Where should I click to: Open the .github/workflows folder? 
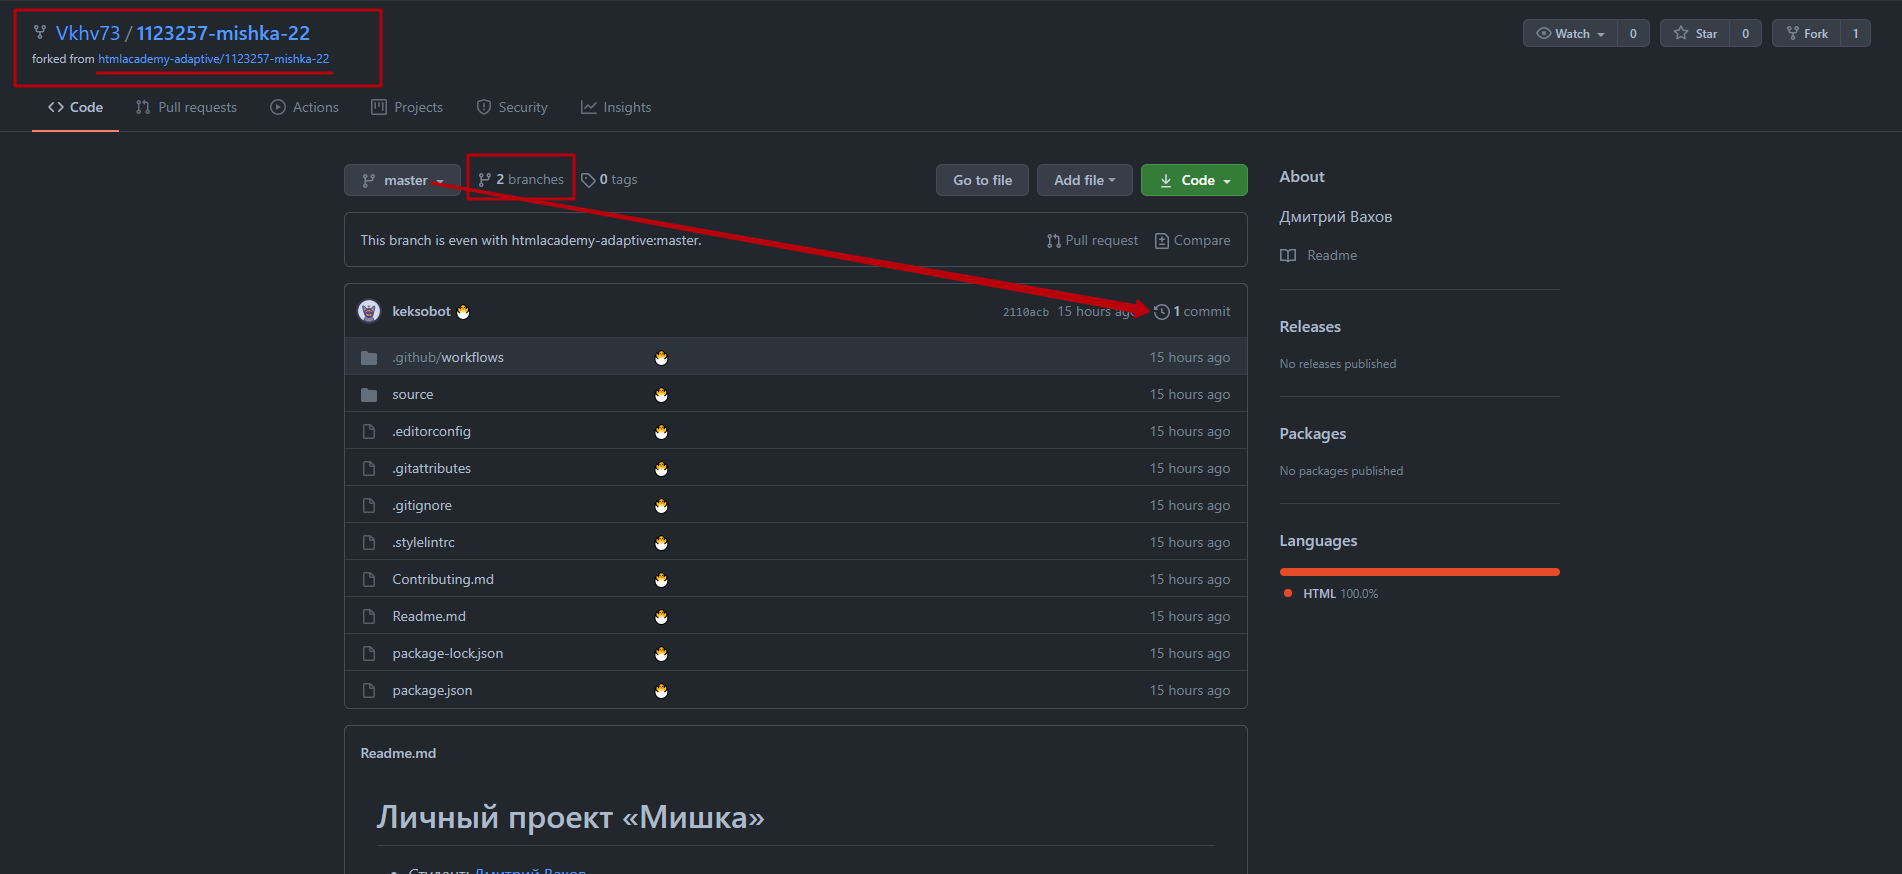pyautogui.click(x=447, y=357)
